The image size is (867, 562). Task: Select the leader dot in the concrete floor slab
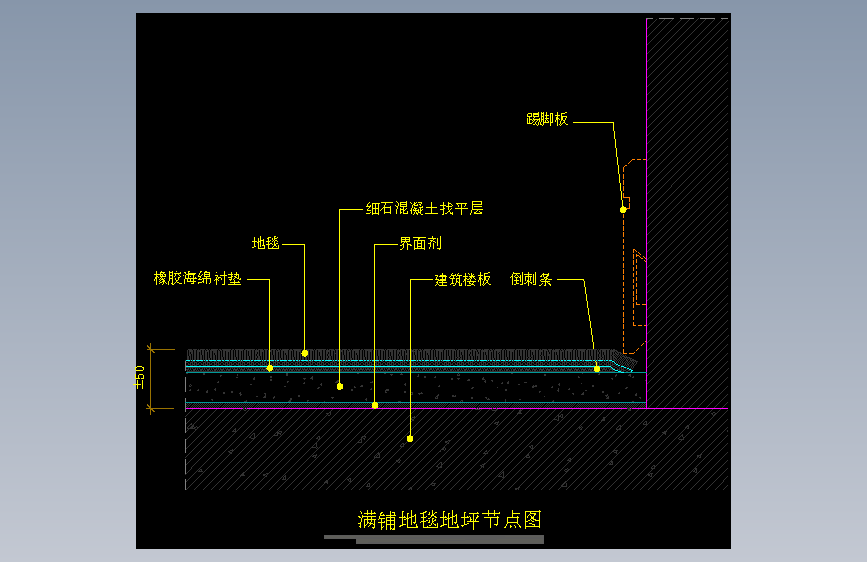tap(410, 439)
